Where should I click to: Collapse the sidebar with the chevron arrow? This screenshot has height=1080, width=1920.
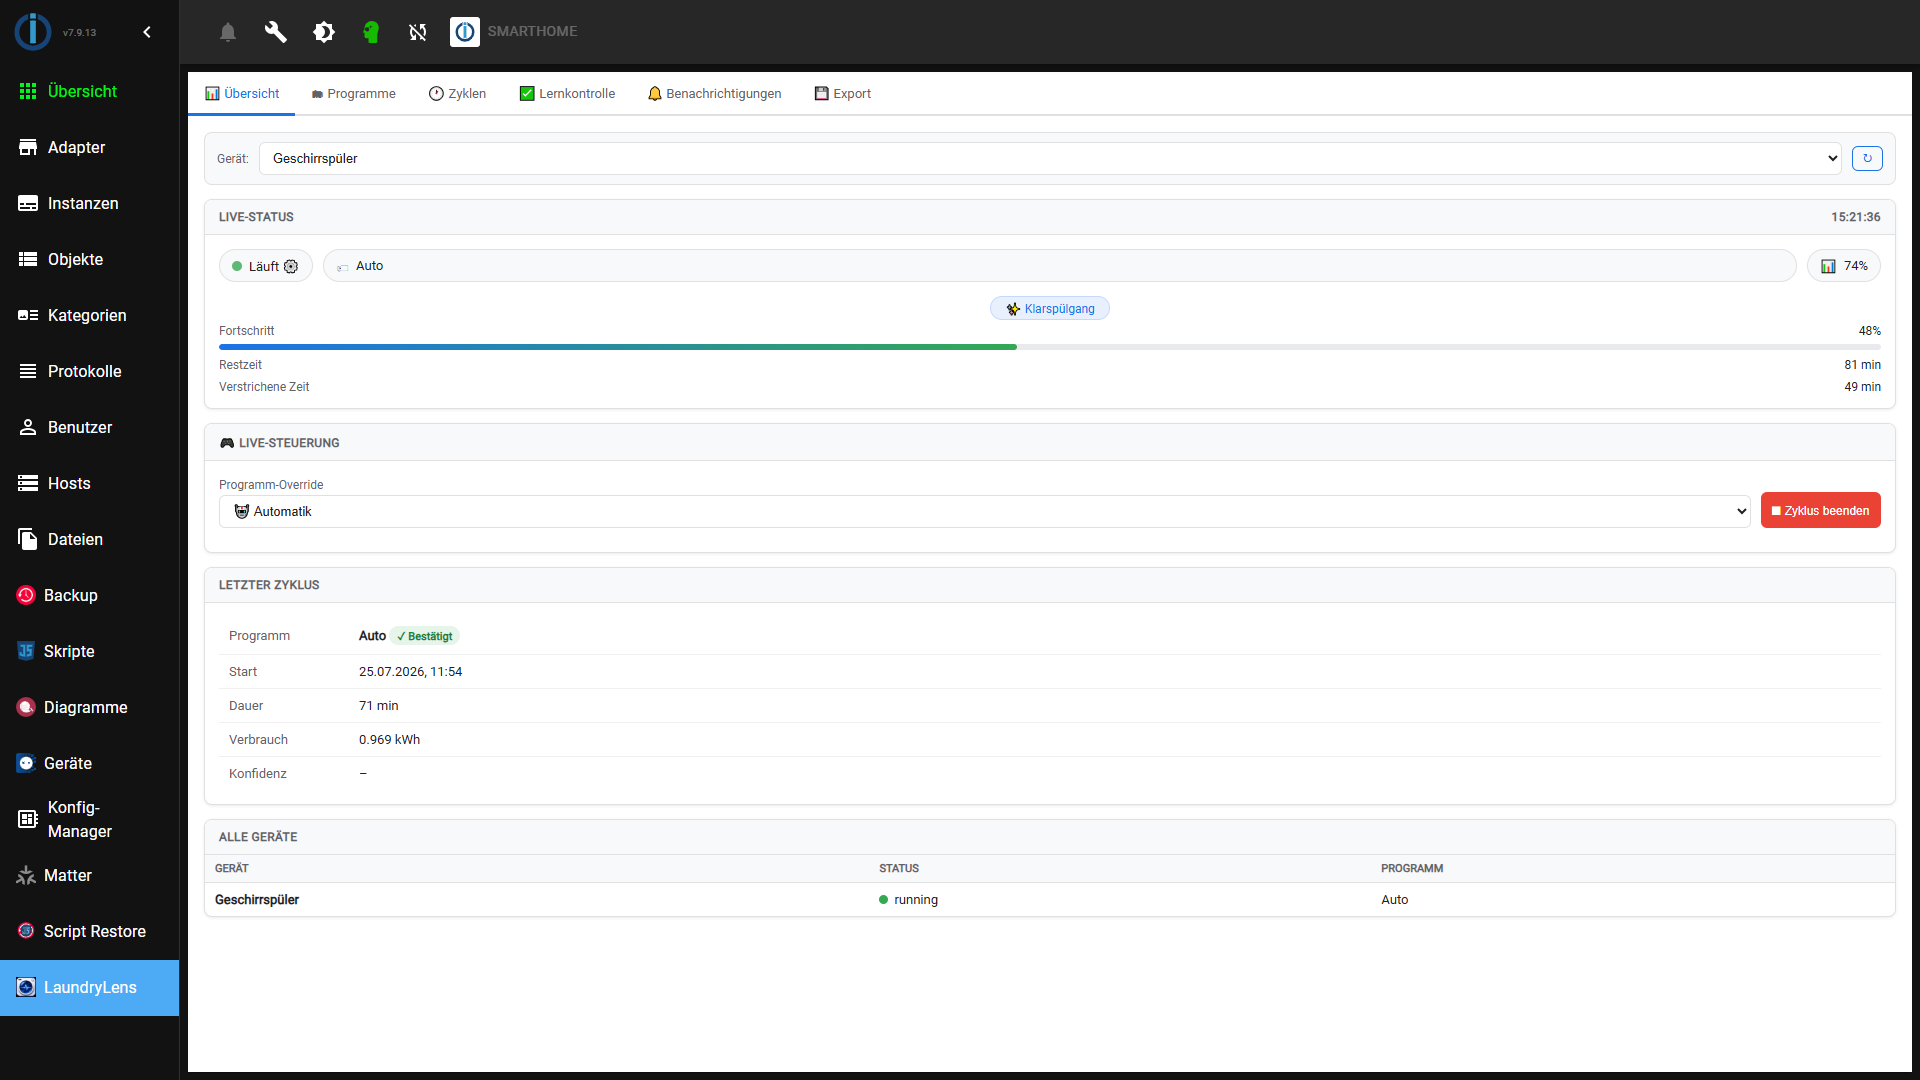coord(147,32)
